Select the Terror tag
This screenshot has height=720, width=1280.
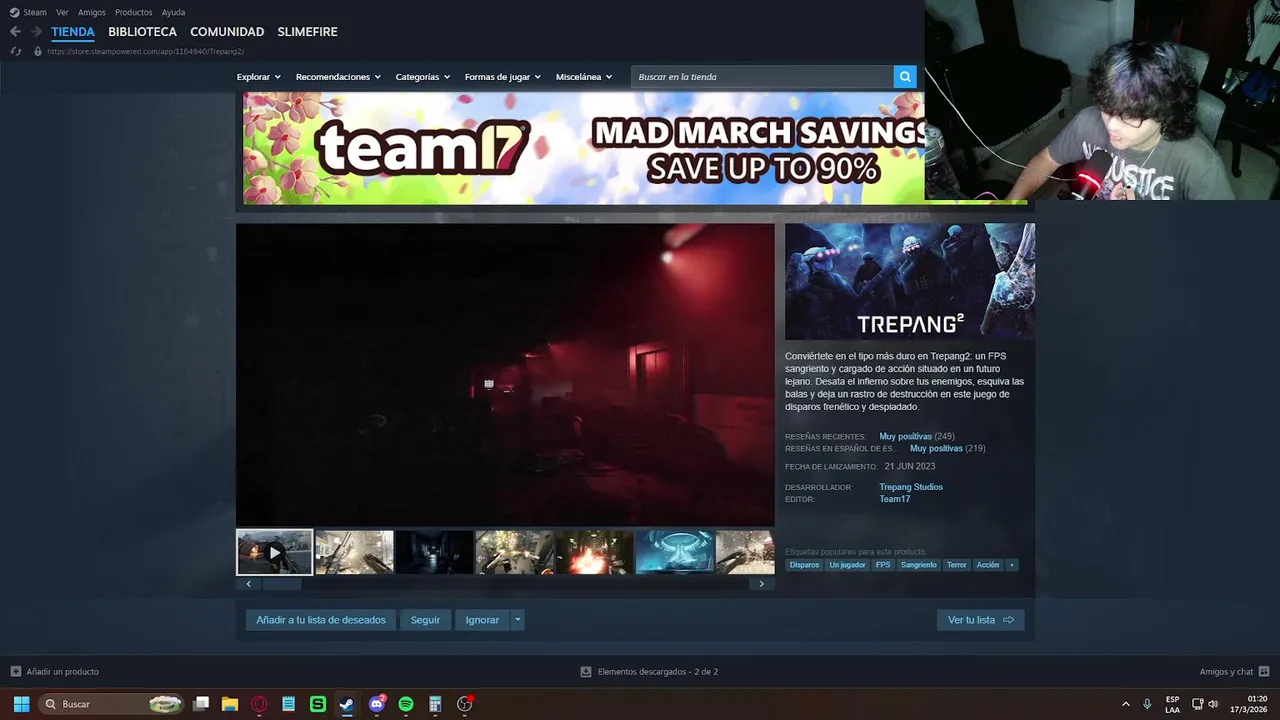click(x=957, y=565)
